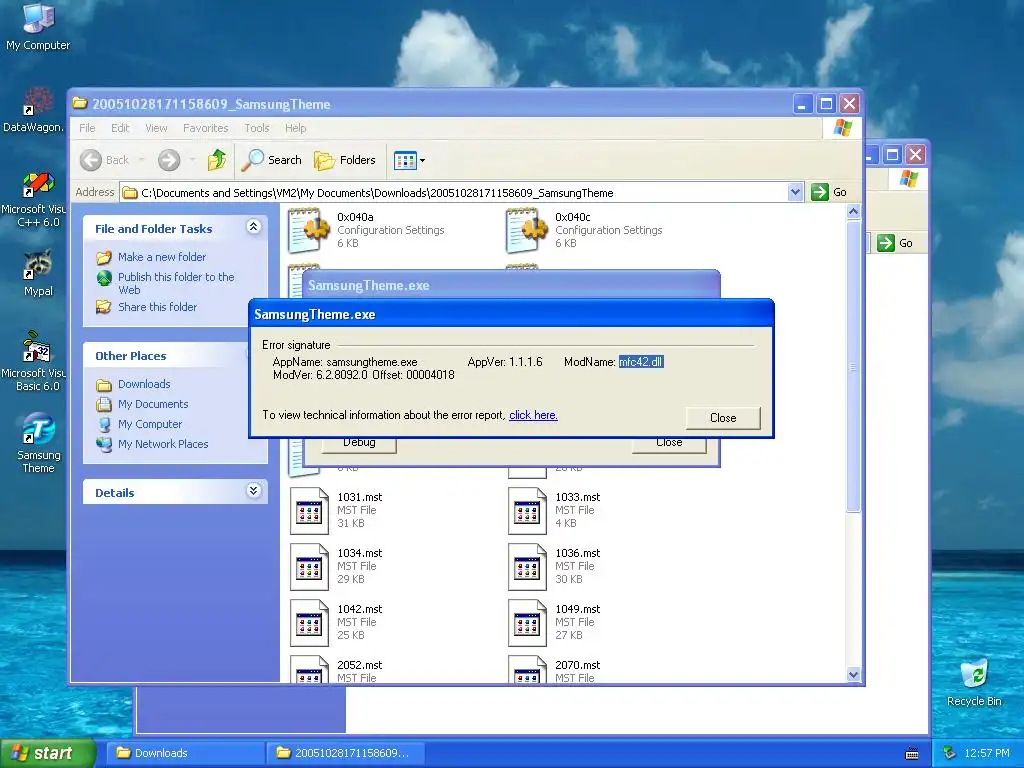The image size is (1024, 768).
Task: Open the Start menu
Action: 47,753
